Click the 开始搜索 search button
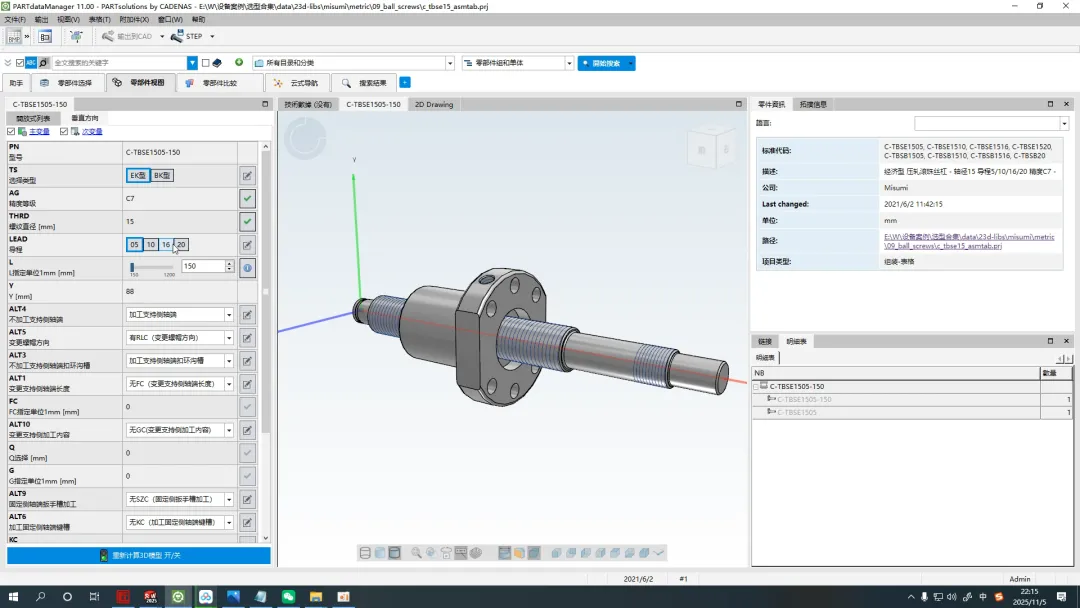Image resolution: width=1080 pixels, height=608 pixels. click(606, 63)
